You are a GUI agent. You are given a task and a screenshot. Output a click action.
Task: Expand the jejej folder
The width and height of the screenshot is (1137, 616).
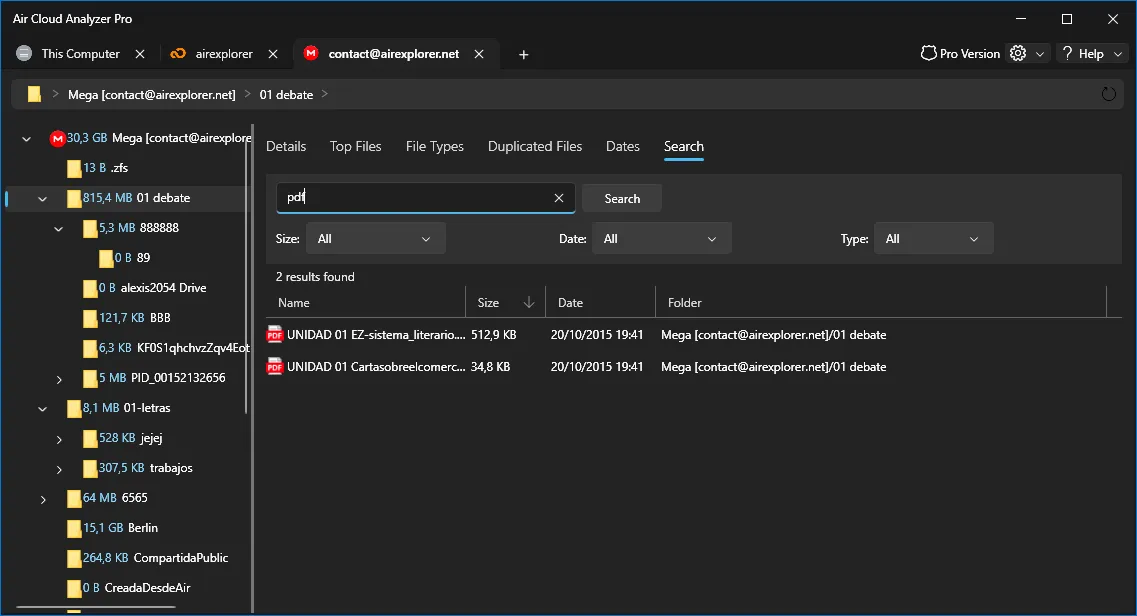[59, 439]
